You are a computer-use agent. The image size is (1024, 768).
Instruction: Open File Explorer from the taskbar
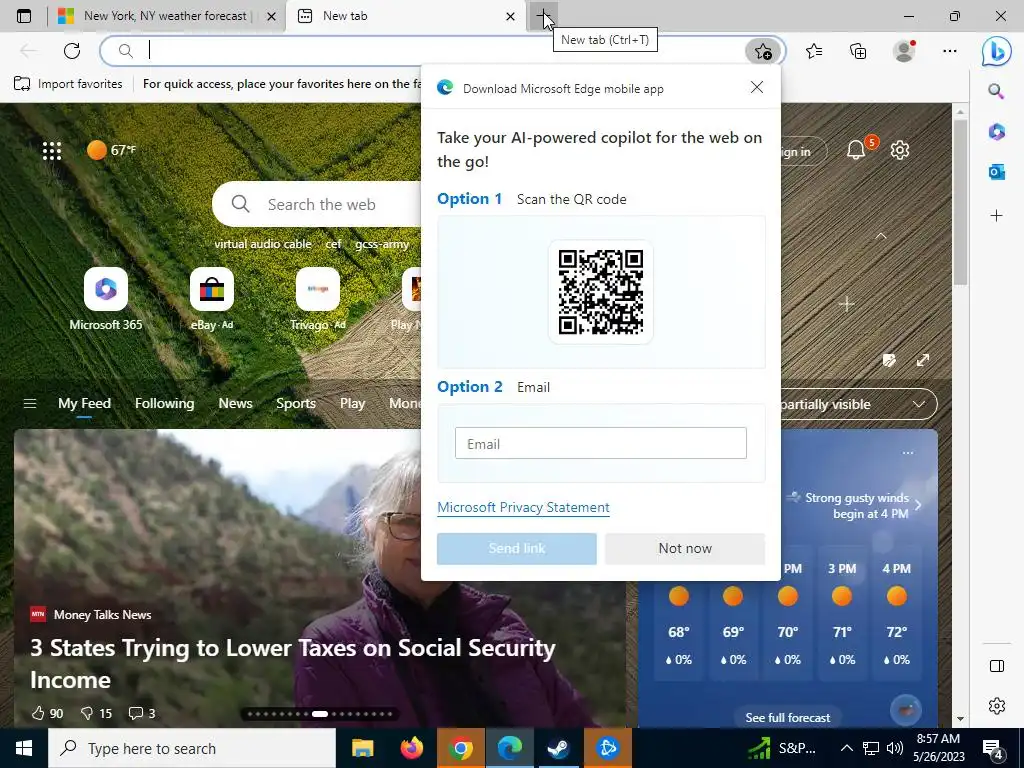[x=362, y=748]
